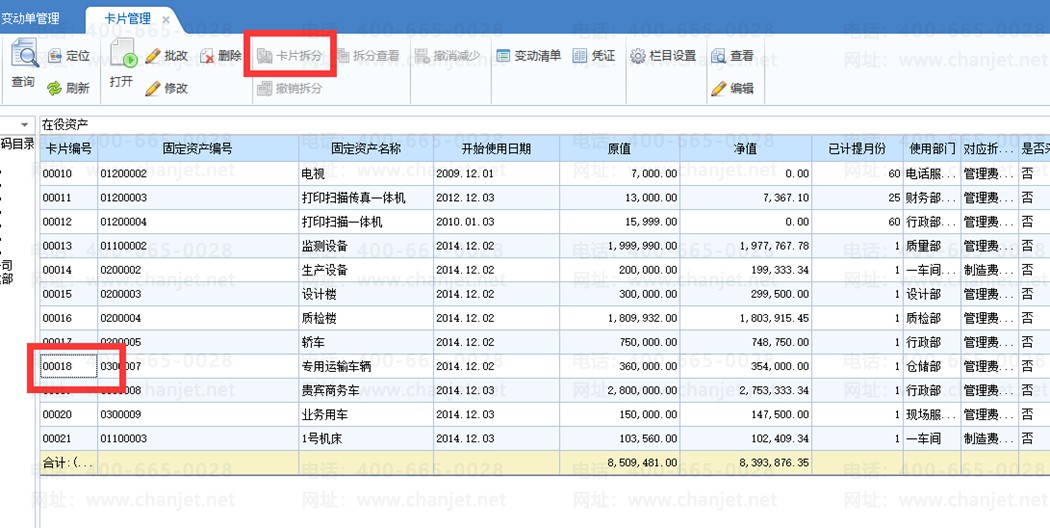Sort by 开始使用日期 column header
The image size is (1050, 528).
coord(496,149)
